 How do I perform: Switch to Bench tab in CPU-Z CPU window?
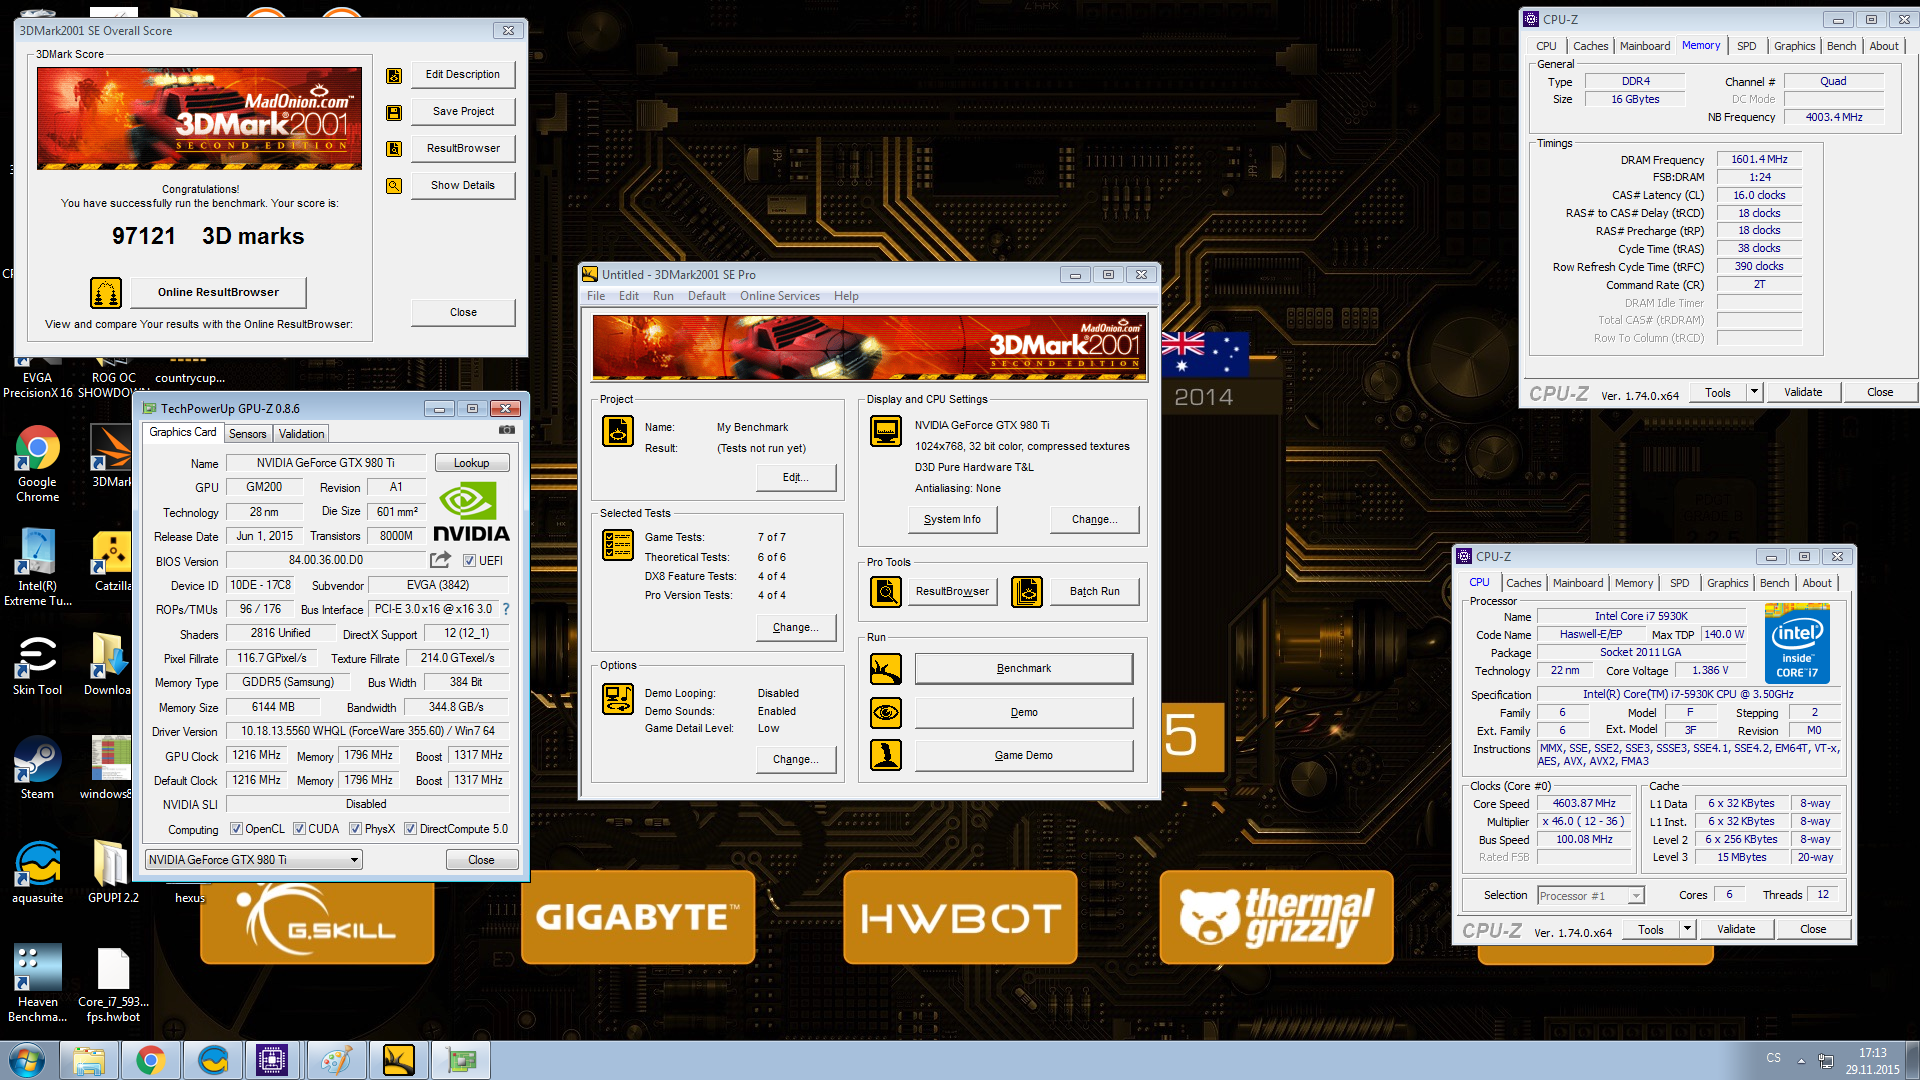point(1774,583)
